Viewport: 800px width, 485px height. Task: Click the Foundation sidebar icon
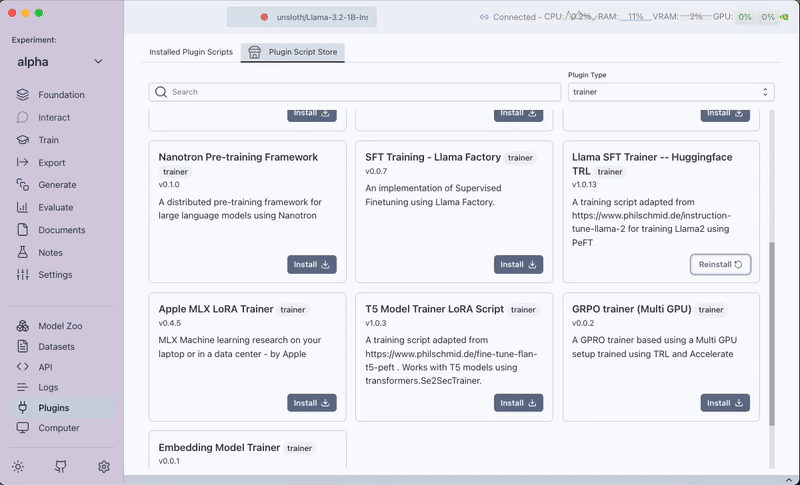tap(22, 95)
